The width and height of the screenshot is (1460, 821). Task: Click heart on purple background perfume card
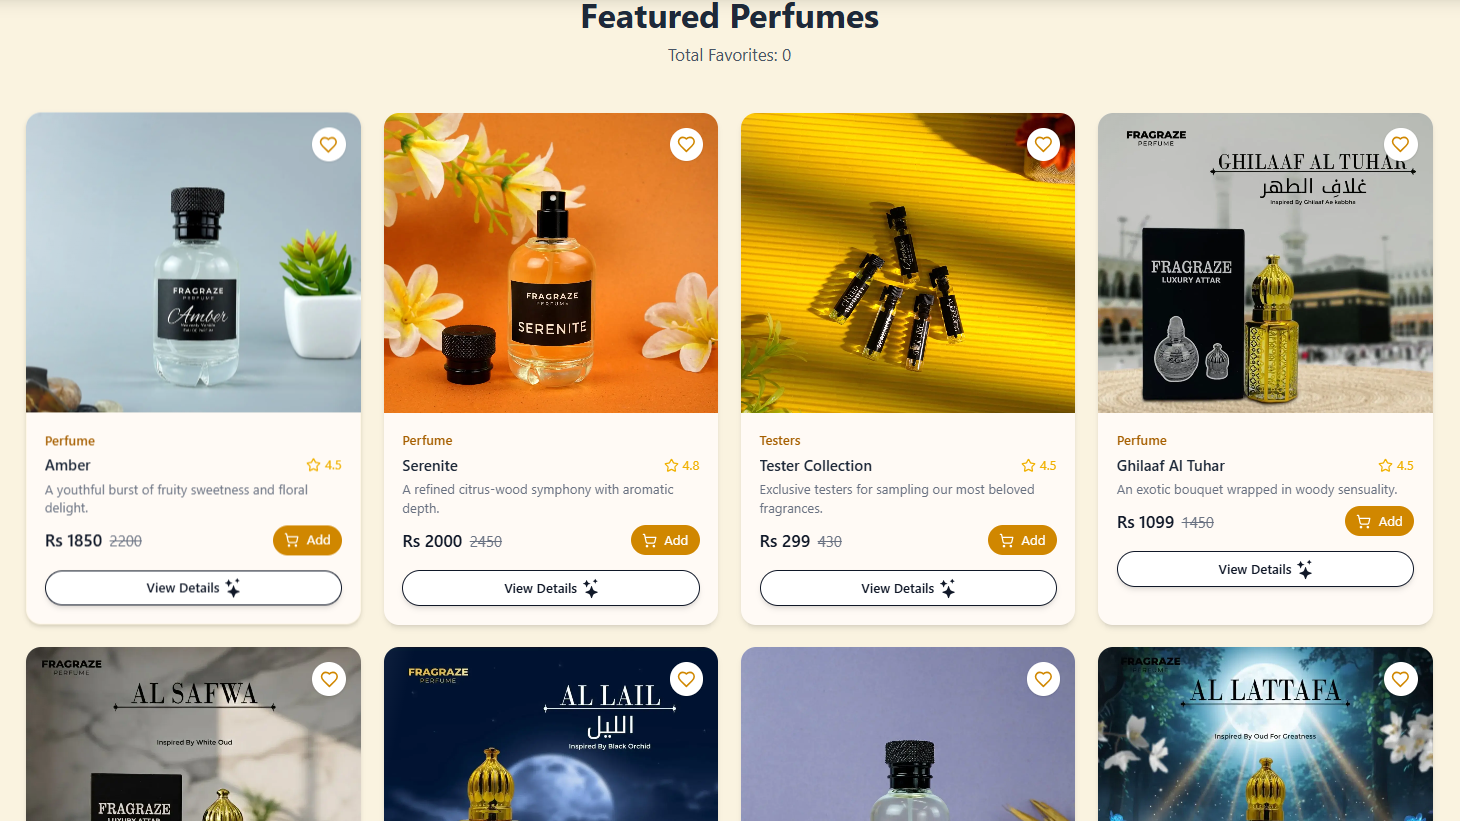1043,680
